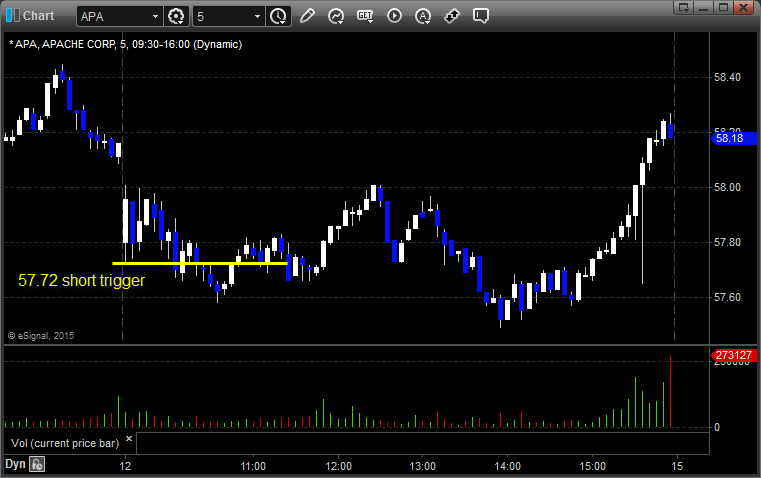The width and height of the screenshot is (761, 478).
Task: Select the yellow 57.72 short trigger line
Action: coord(199,264)
